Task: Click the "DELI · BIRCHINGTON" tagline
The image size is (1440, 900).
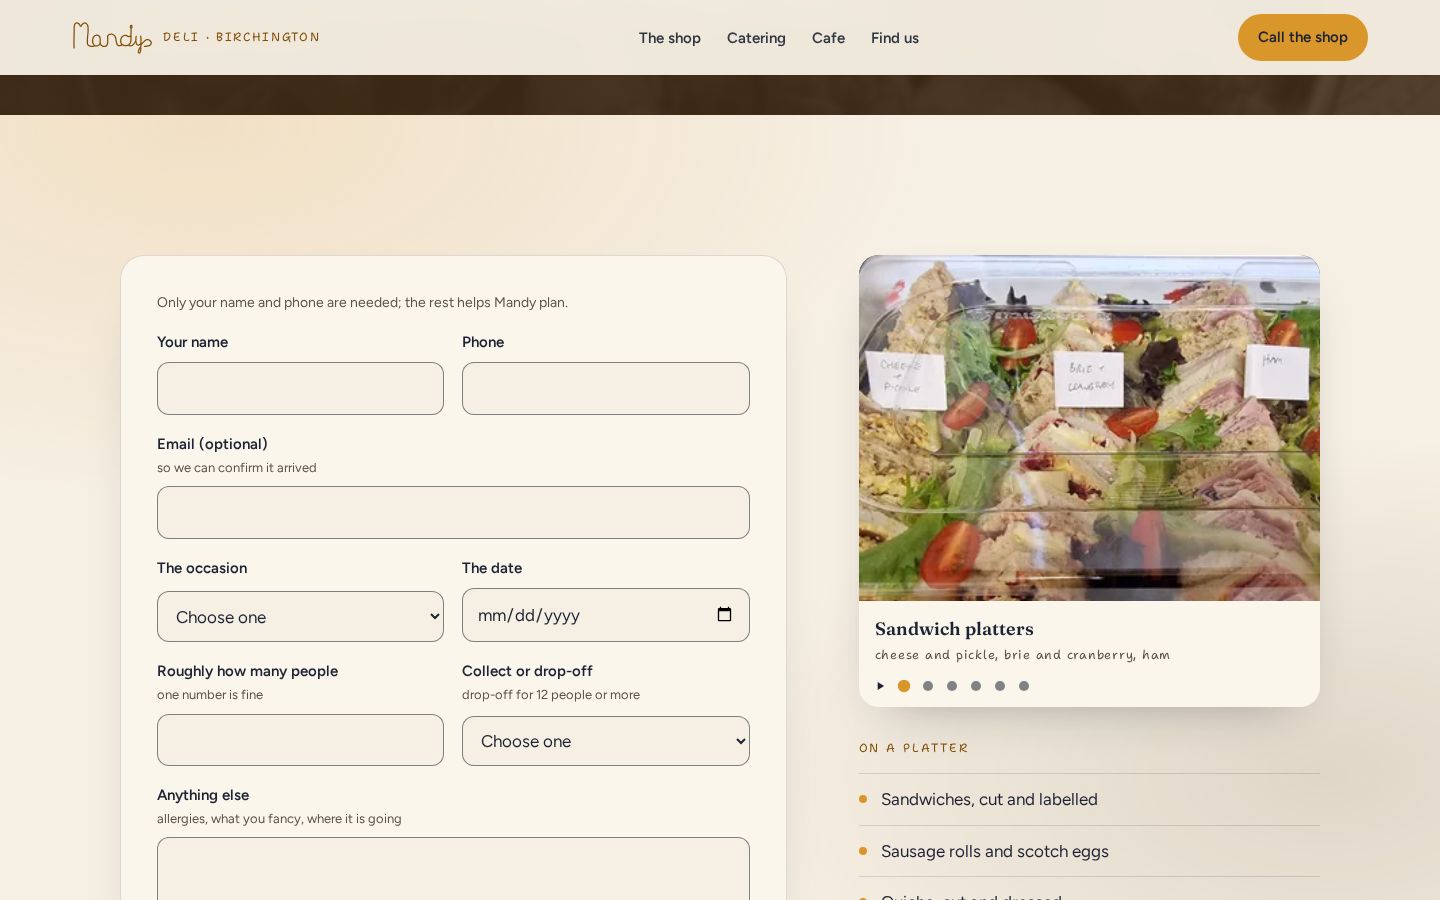Action: tap(241, 37)
